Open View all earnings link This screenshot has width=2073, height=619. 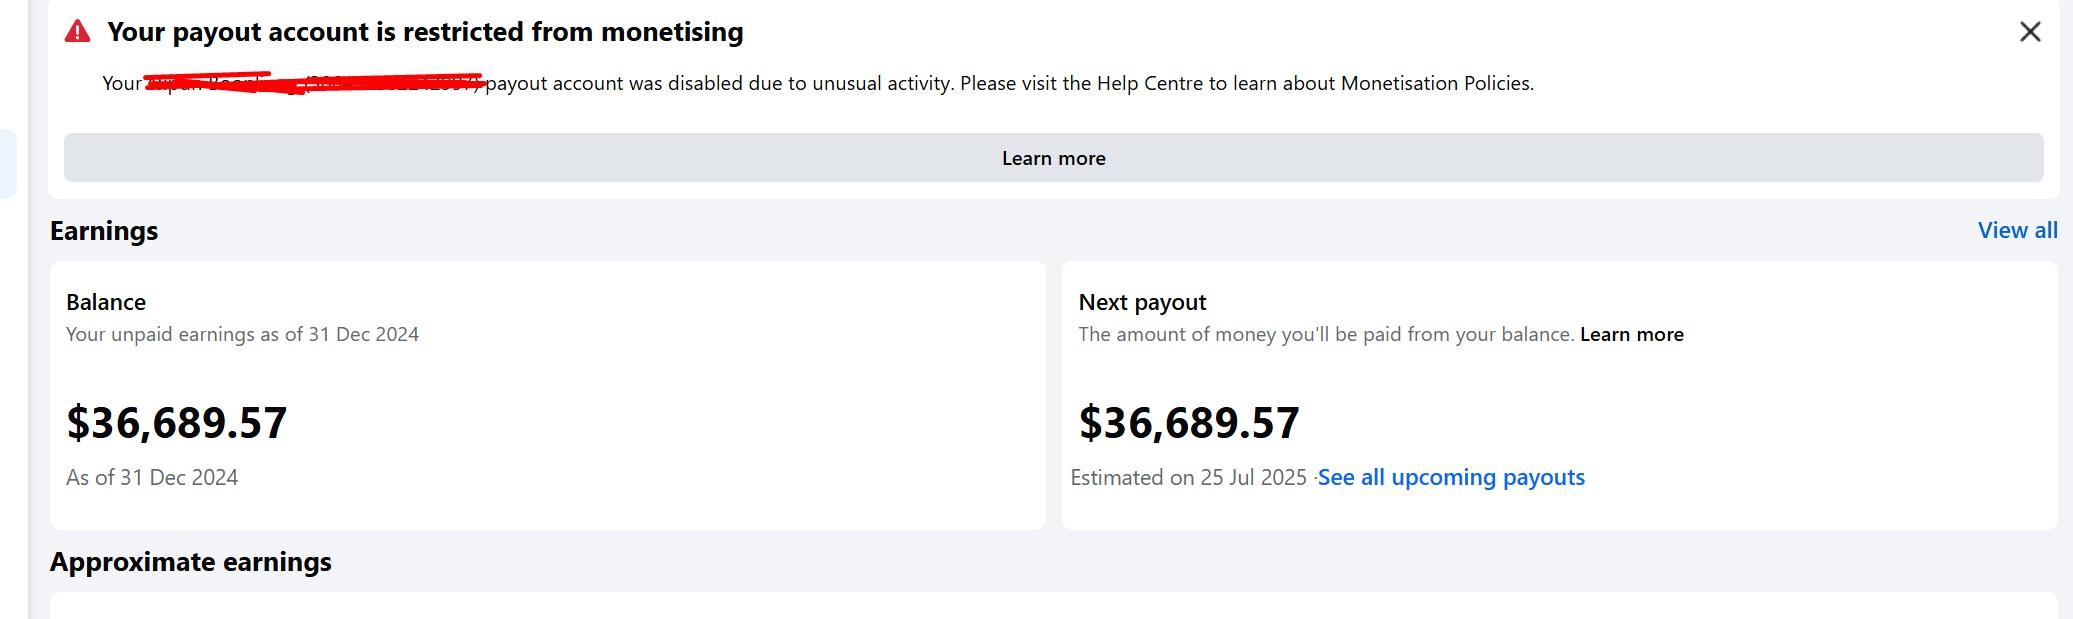[x=2017, y=230]
